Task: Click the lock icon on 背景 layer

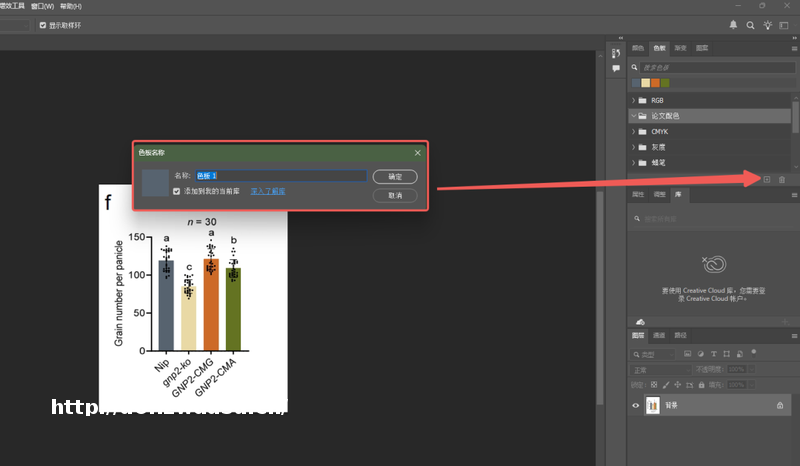Action: point(780,406)
